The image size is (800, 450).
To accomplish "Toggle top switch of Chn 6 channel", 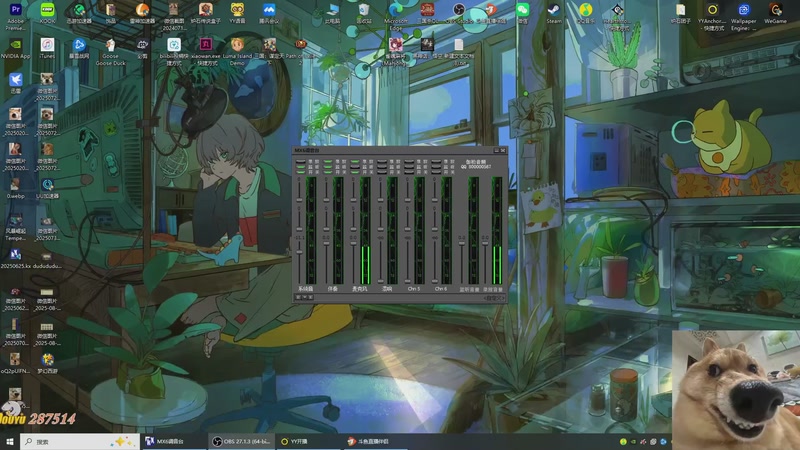I will tap(436, 162).
